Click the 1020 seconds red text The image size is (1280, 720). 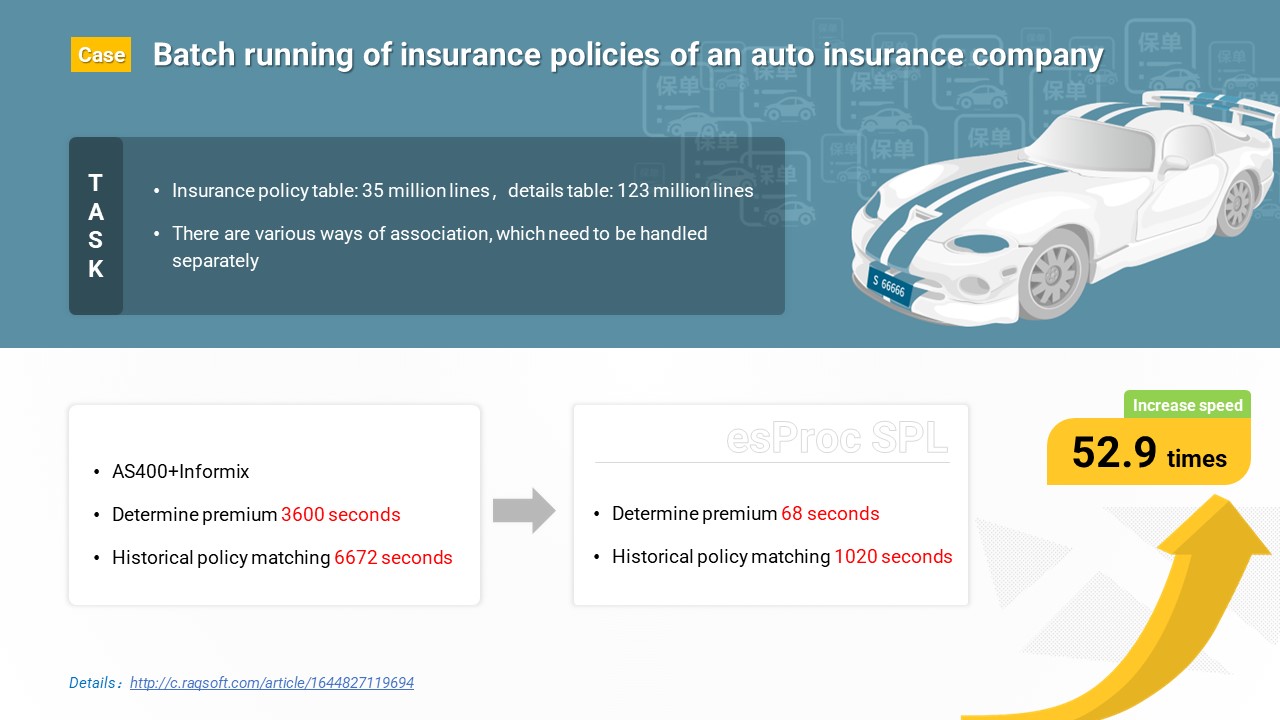893,557
